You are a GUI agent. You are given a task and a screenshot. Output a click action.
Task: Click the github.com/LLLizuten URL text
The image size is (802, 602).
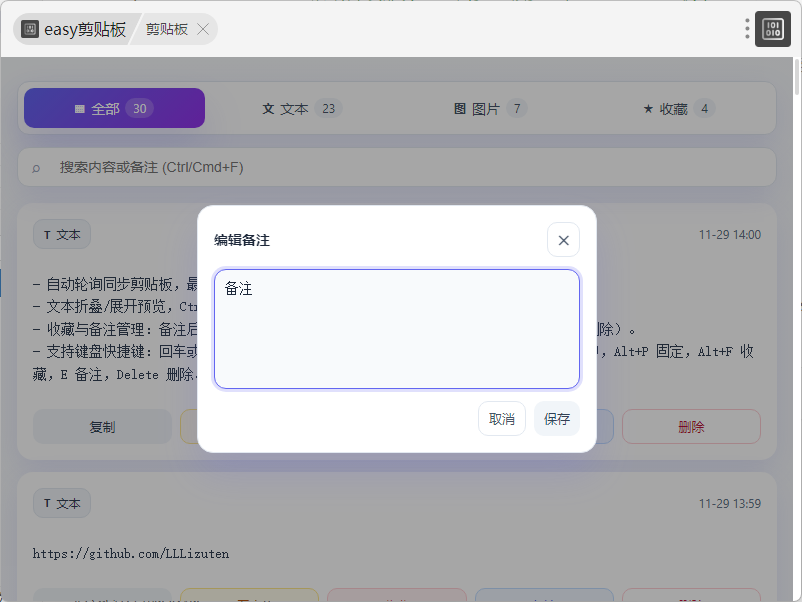point(131,553)
